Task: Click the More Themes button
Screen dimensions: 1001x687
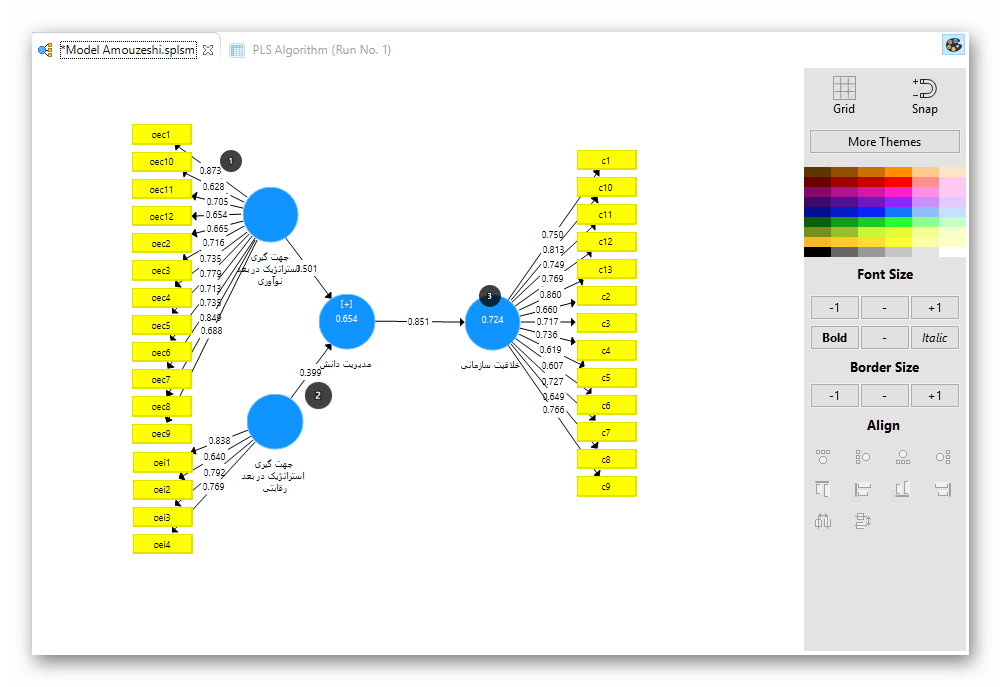Action: (x=885, y=142)
